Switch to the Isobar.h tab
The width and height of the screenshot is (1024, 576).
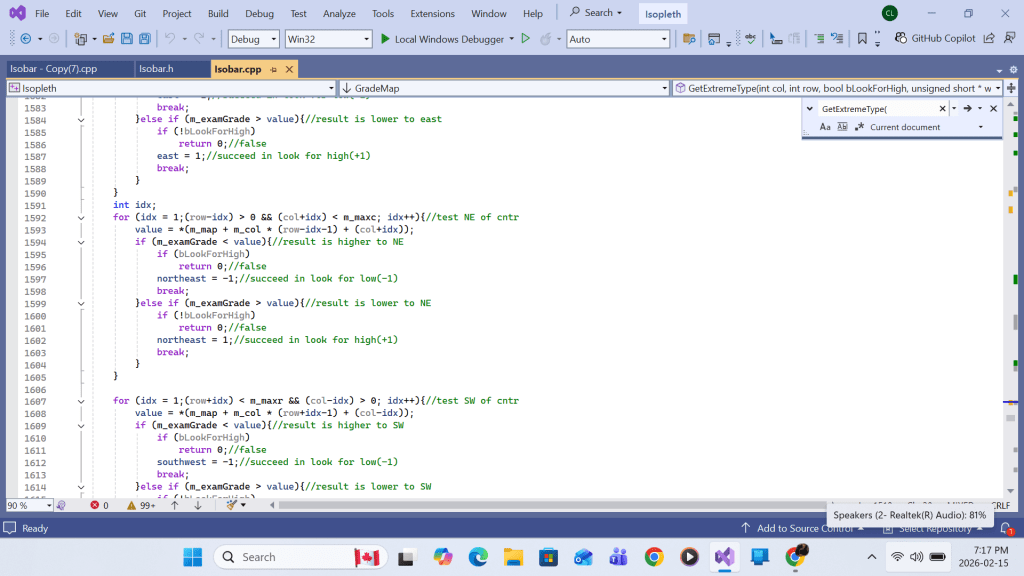click(156, 69)
